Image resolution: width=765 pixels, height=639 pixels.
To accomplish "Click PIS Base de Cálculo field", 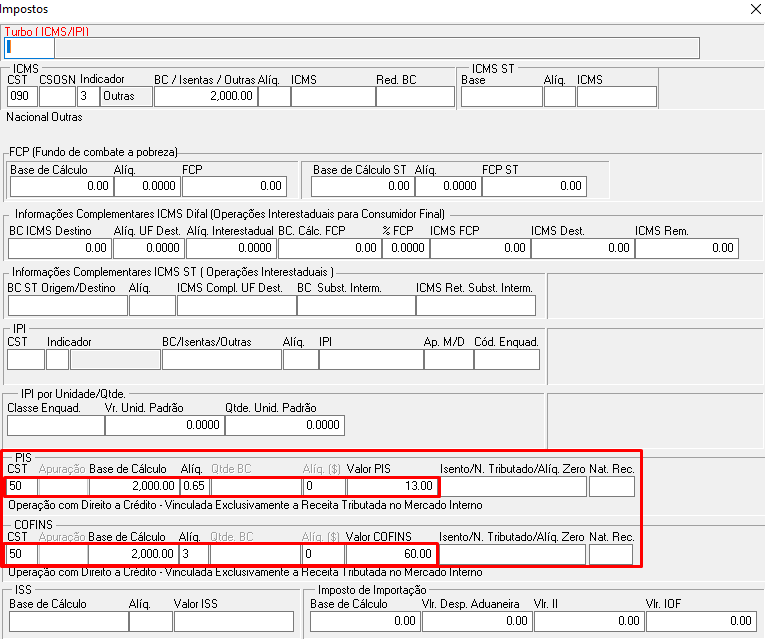I will coord(134,486).
